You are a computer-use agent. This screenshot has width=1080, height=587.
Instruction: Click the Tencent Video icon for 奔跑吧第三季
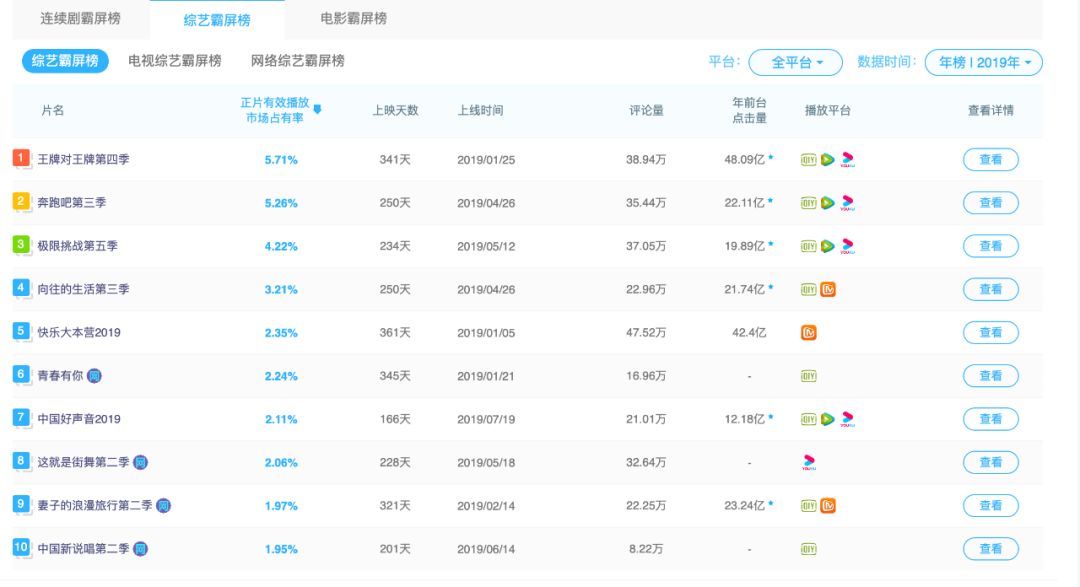coord(828,203)
